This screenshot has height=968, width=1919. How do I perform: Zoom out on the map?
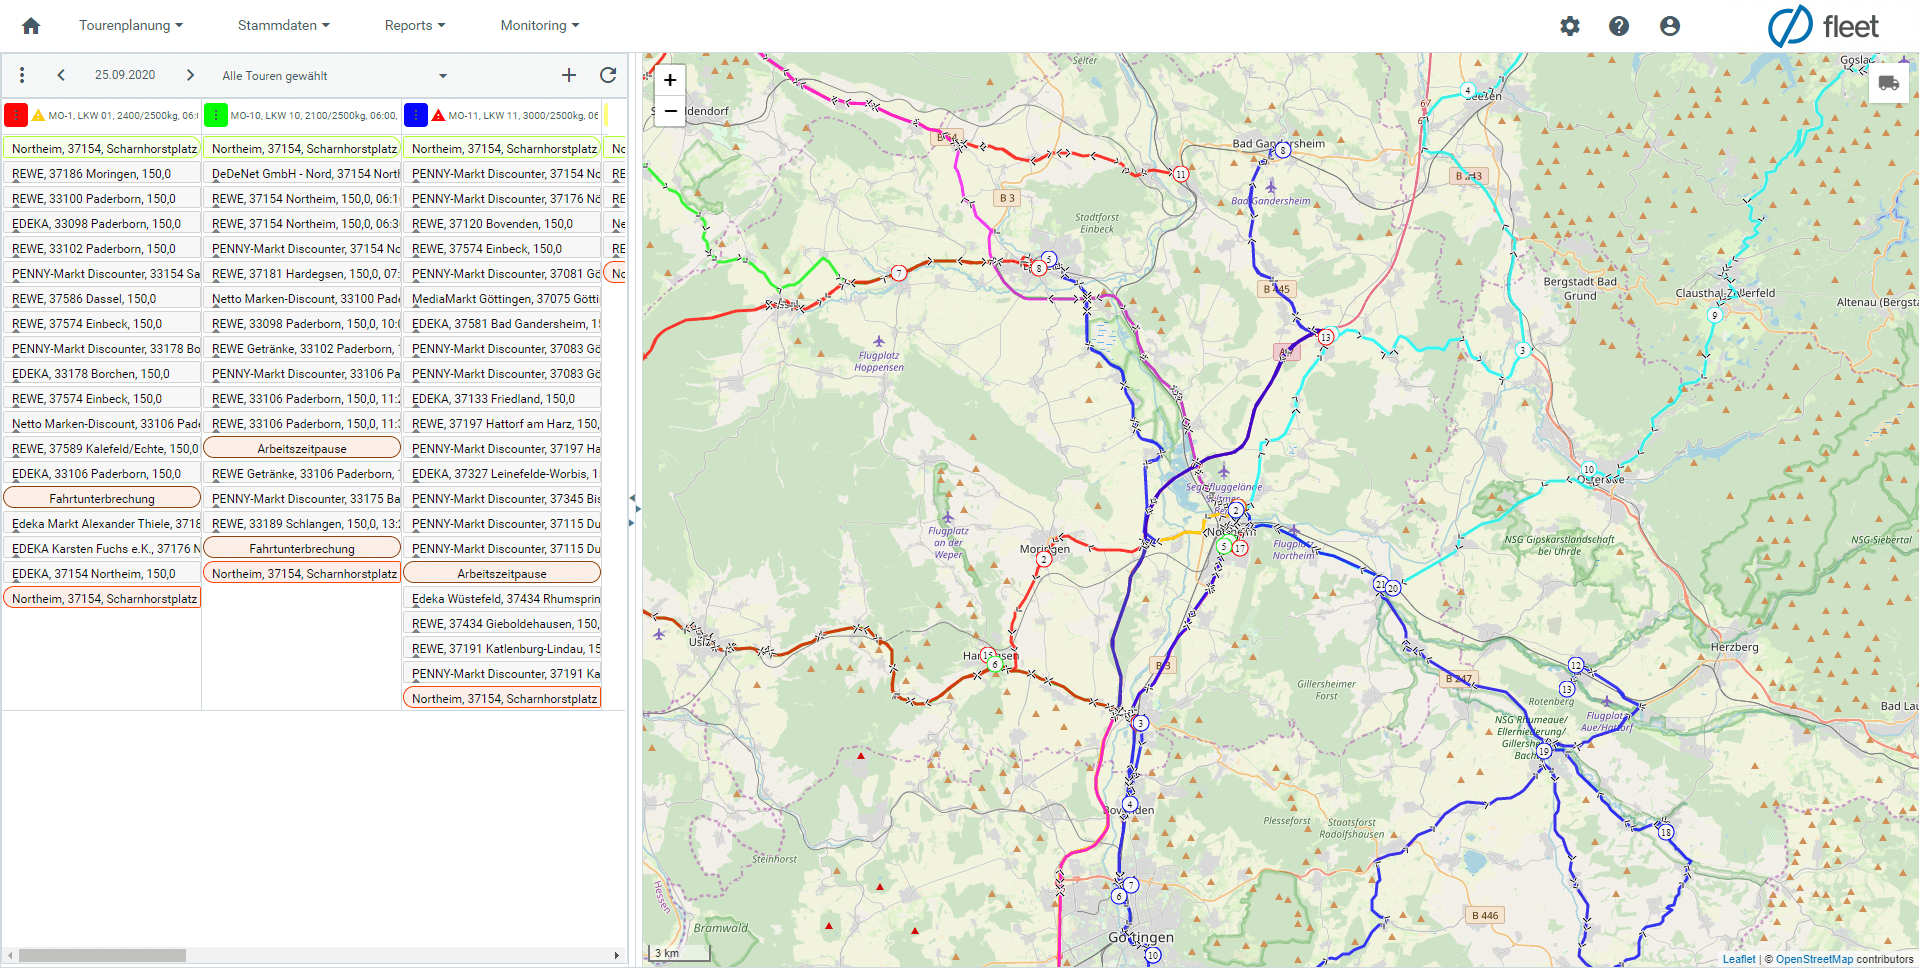[x=670, y=110]
